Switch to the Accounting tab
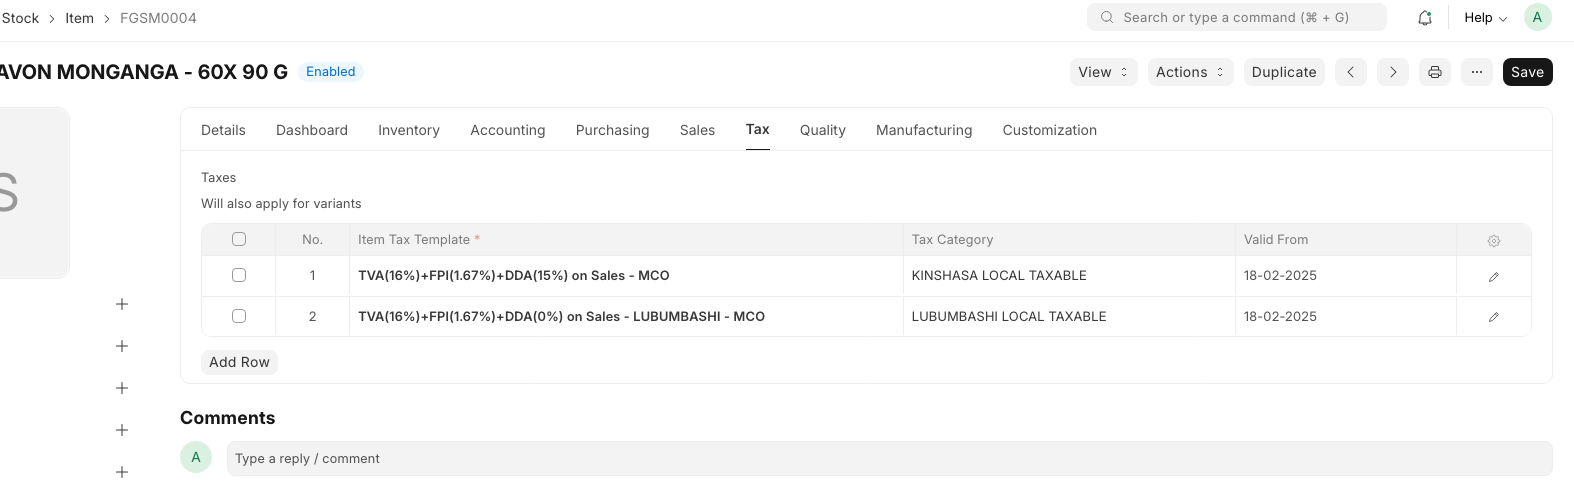The image size is (1574, 503). coord(507,130)
